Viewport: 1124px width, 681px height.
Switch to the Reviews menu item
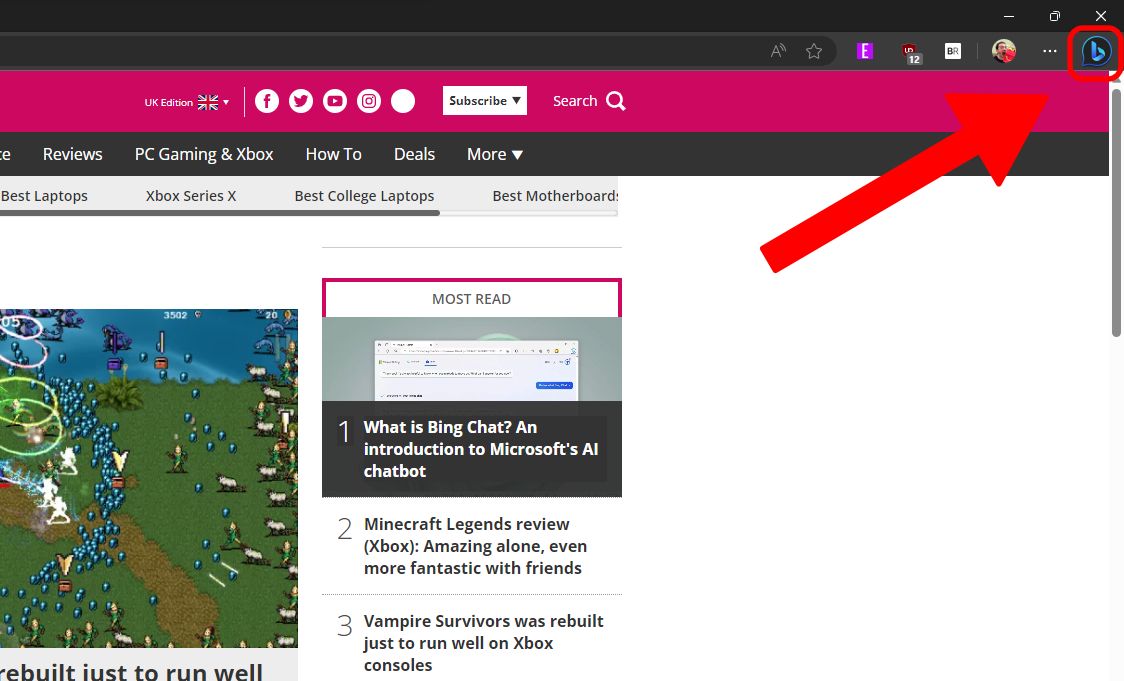(x=72, y=154)
